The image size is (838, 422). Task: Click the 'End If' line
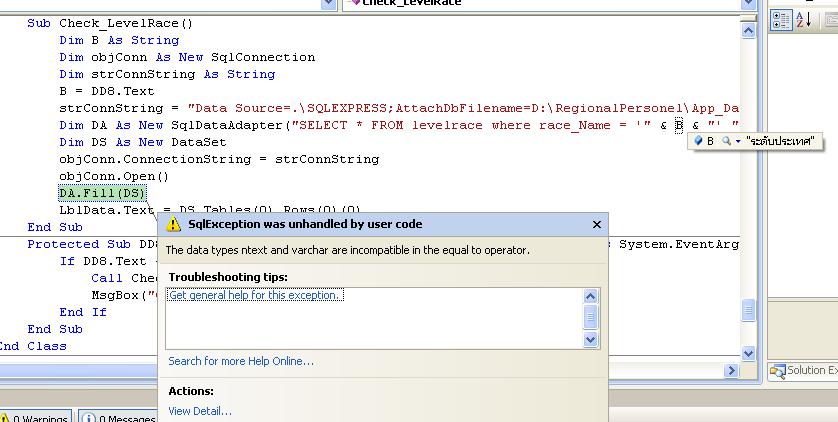[x=83, y=312]
